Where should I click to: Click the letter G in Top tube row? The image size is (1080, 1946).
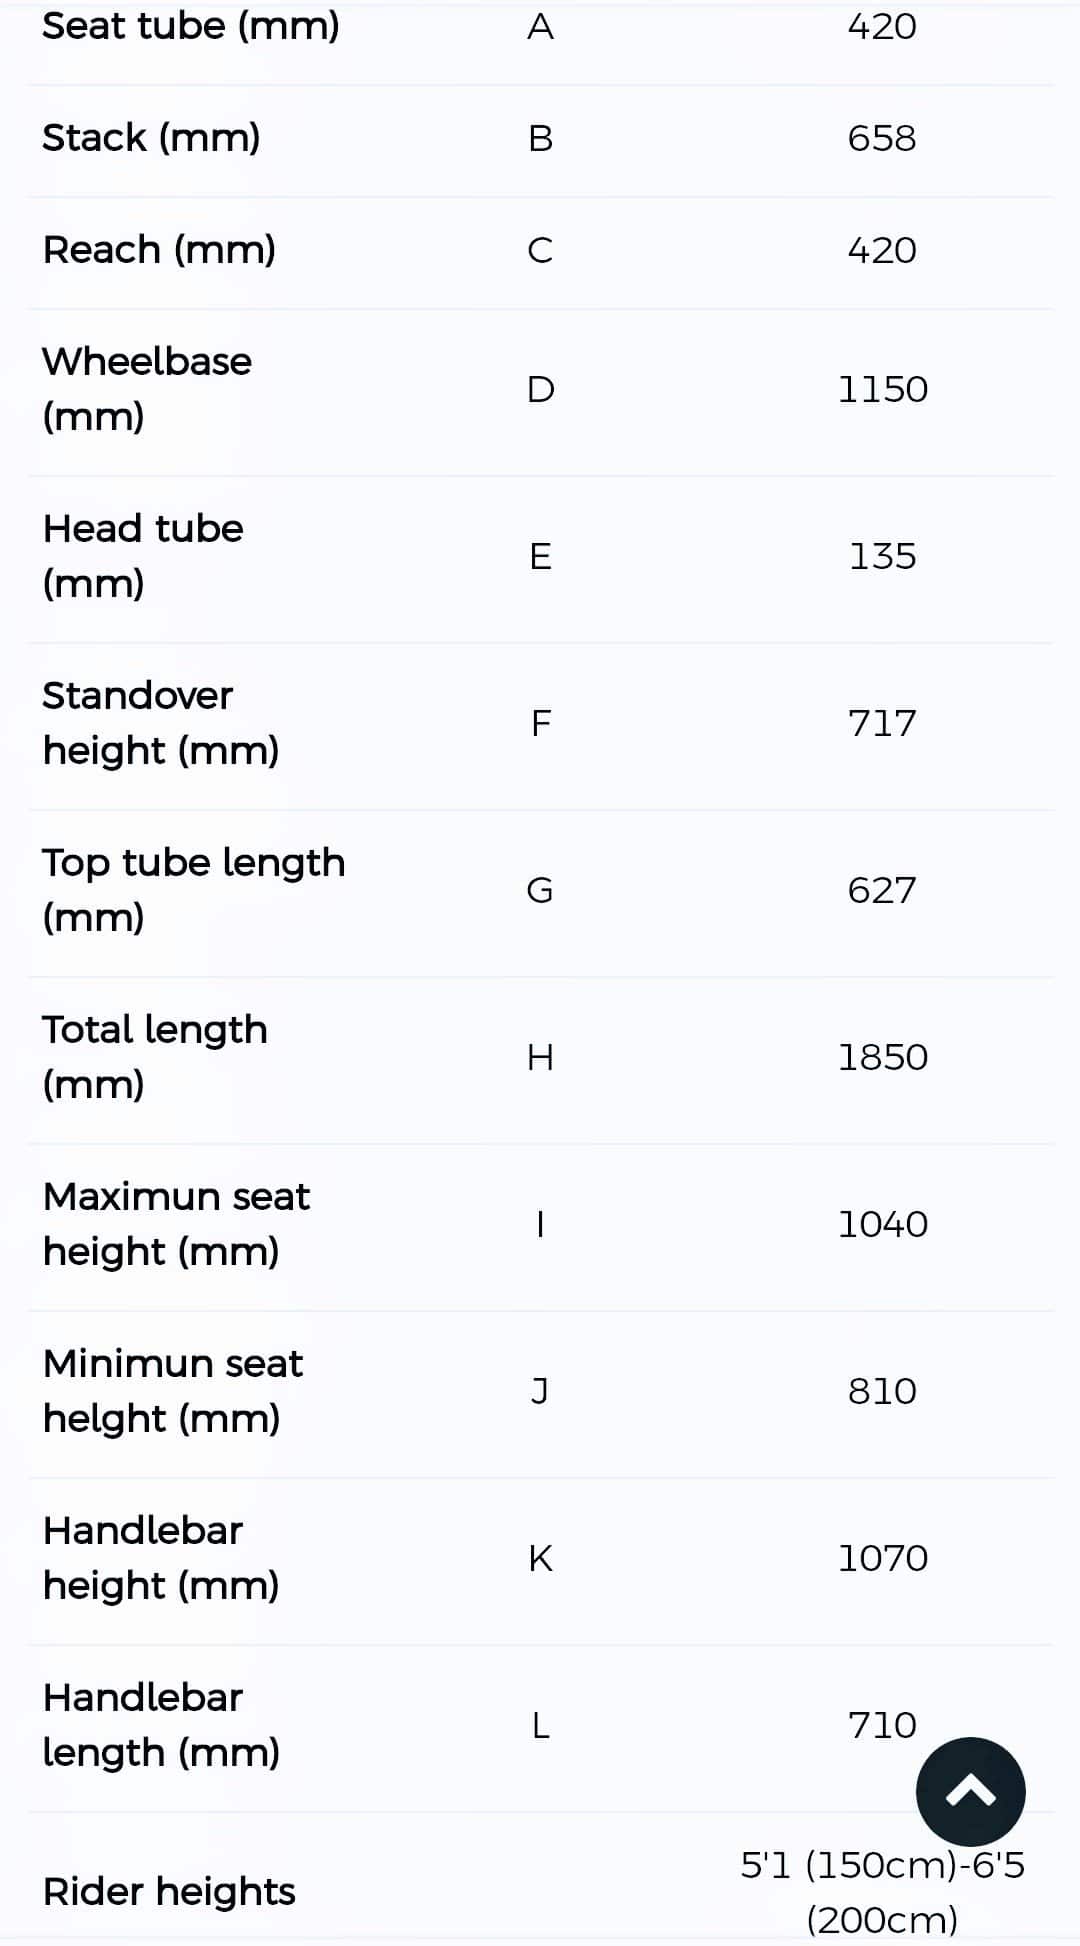[x=540, y=890]
